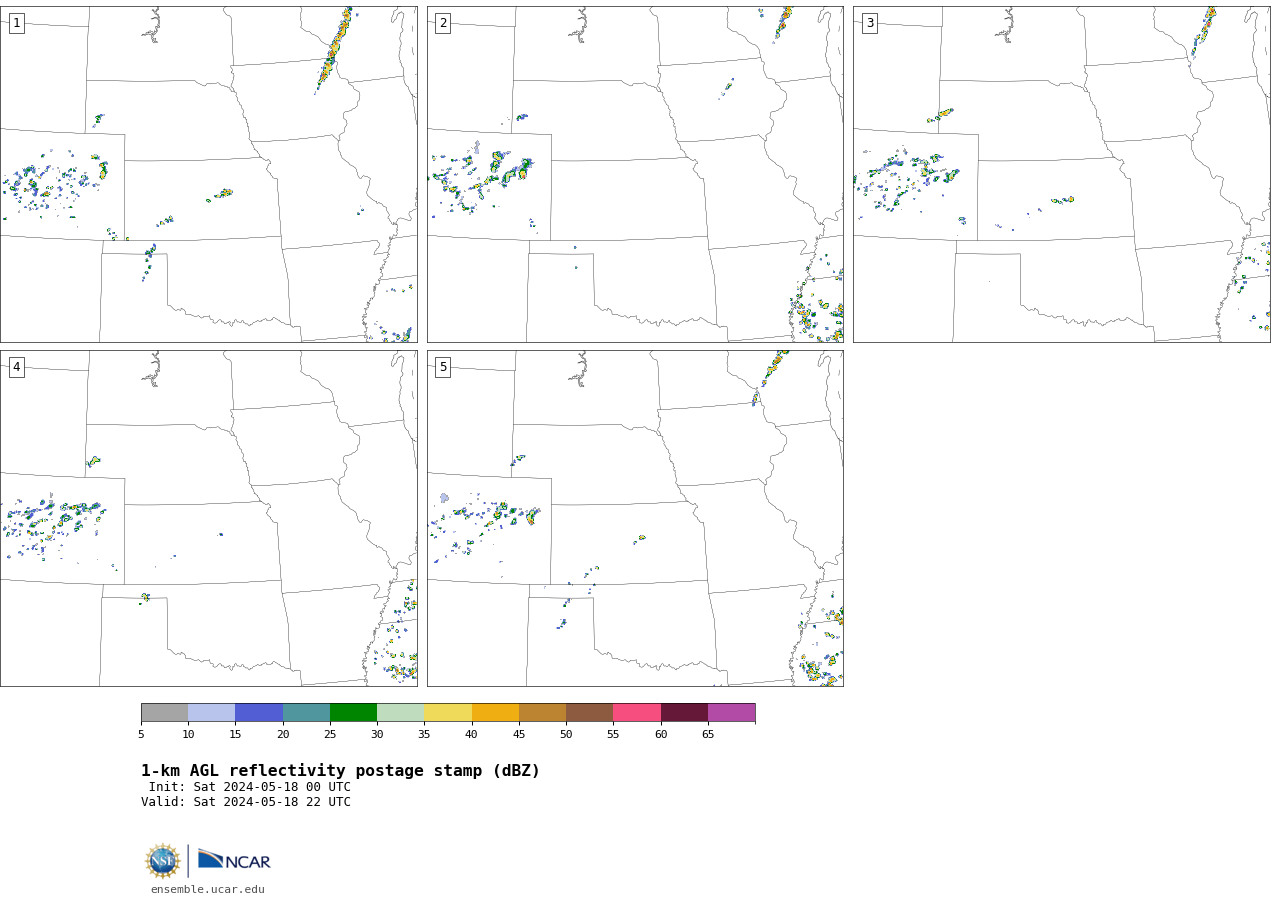Image resolution: width=1280 pixels, height=901 pixels.
Task: Click the reflectivity postage stamp title
Action: [x=340, y=771]
